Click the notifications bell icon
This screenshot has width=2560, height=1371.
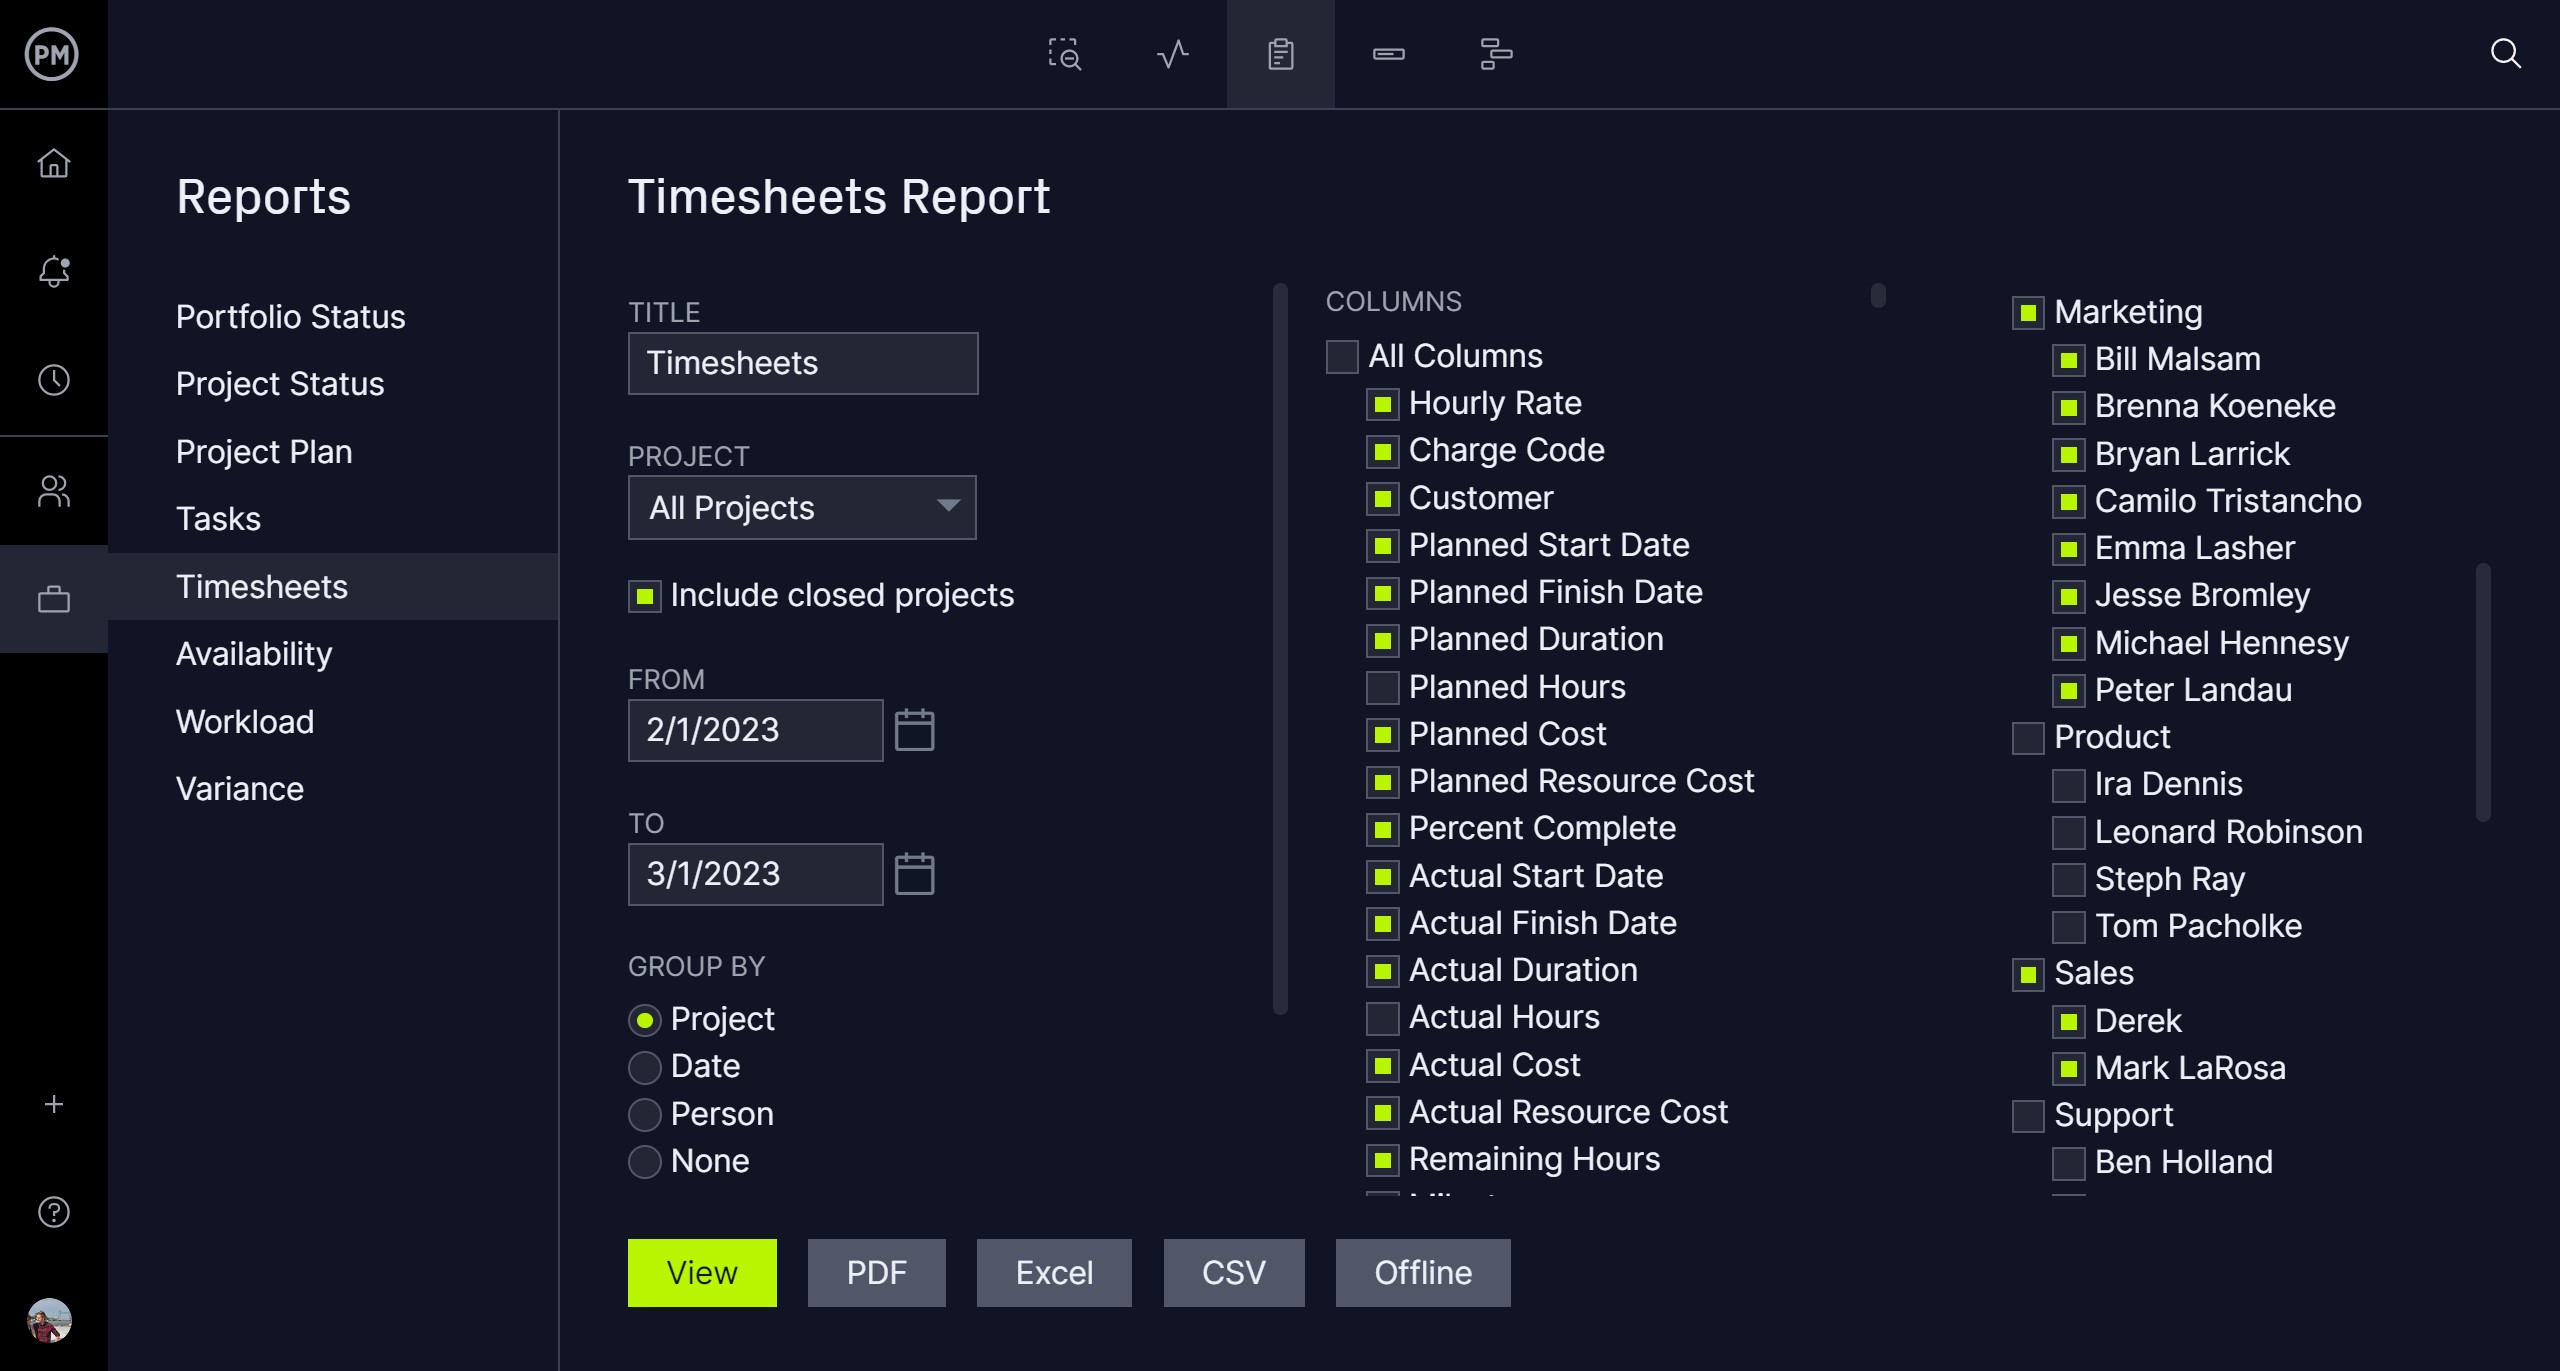56,271
